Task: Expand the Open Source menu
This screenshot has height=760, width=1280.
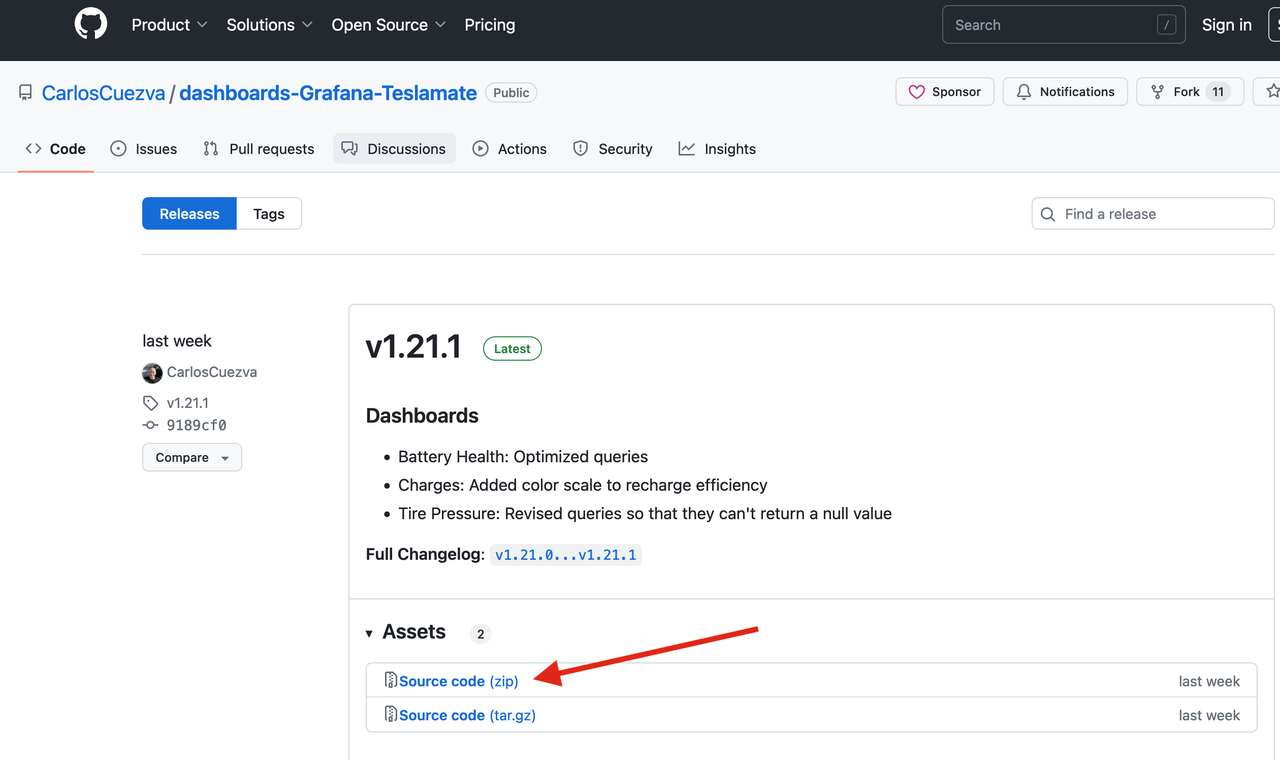Action: tap(389, 25)
